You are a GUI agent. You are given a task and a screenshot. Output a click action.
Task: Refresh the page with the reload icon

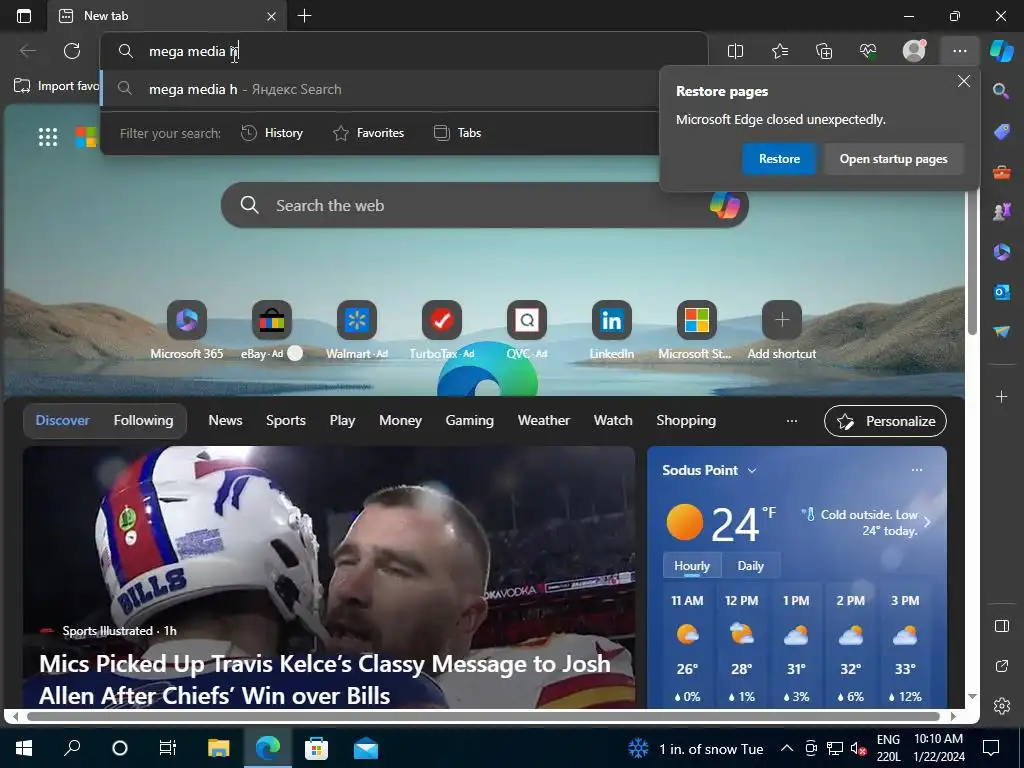pyautogui.click(x=72, y=51)
